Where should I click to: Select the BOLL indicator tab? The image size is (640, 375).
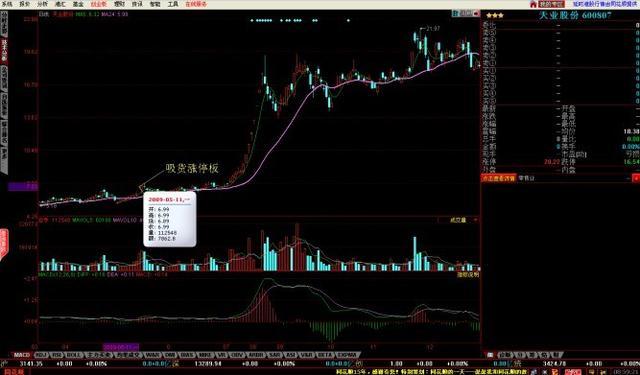tap(74, 355)
